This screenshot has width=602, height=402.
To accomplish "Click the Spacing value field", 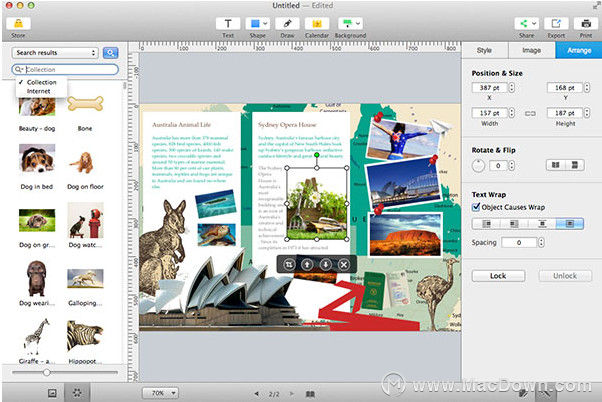I will pyautogui.click(x=519, y=242).
